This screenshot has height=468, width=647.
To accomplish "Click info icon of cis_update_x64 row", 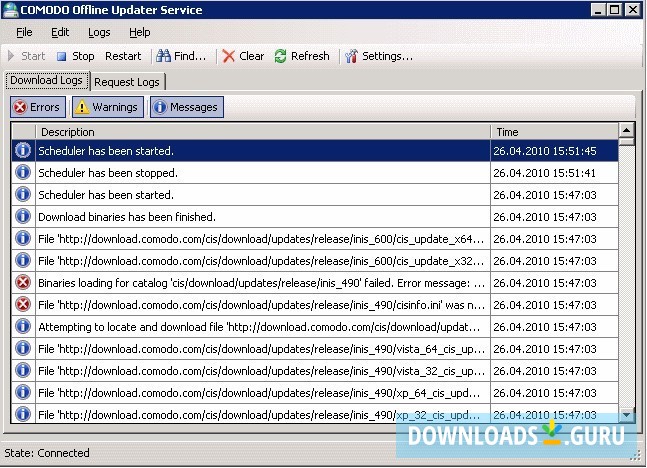I will coord(23,238).
